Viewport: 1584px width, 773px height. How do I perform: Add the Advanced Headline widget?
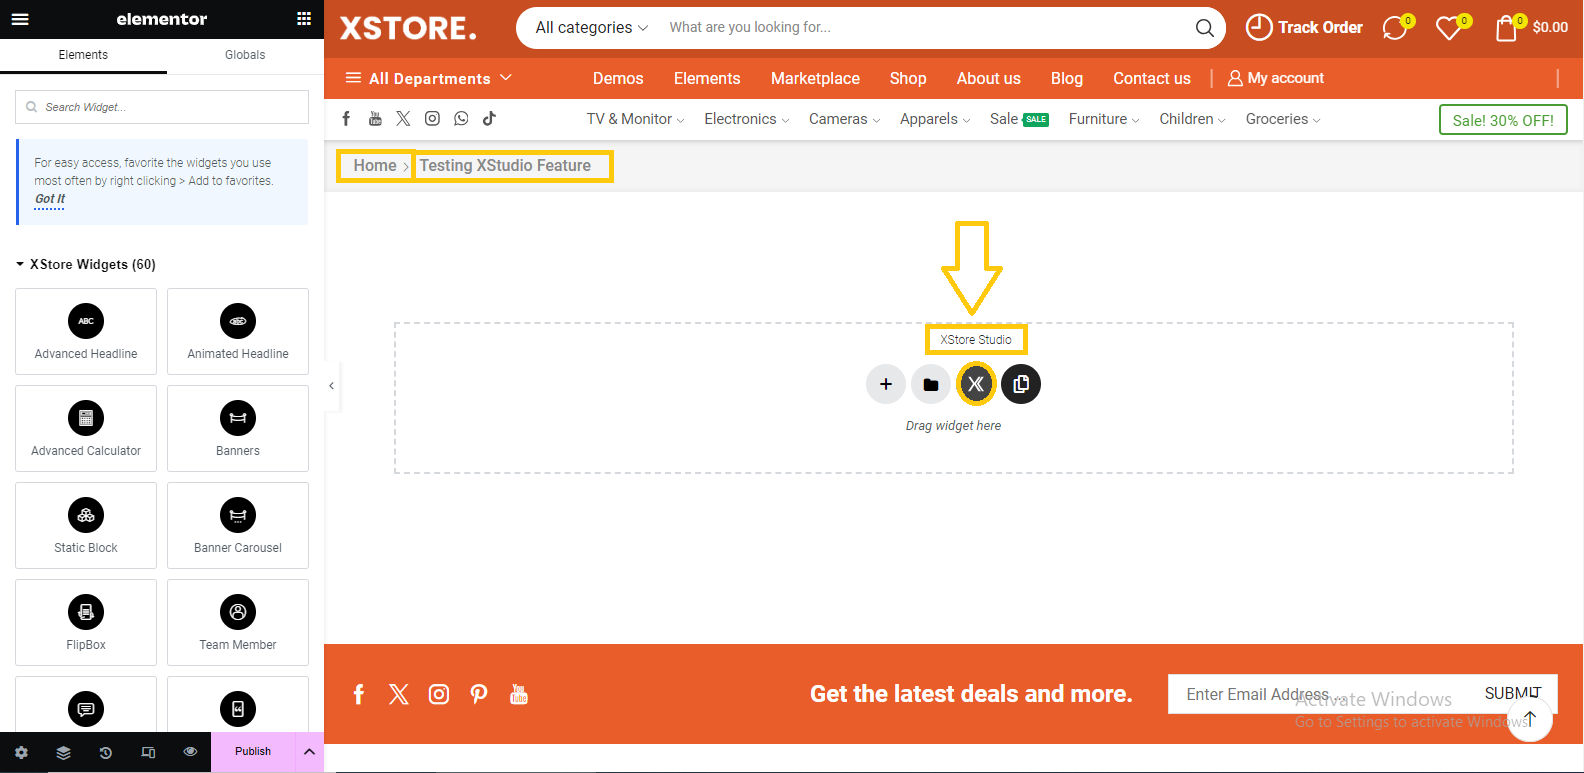pos(86,332)
